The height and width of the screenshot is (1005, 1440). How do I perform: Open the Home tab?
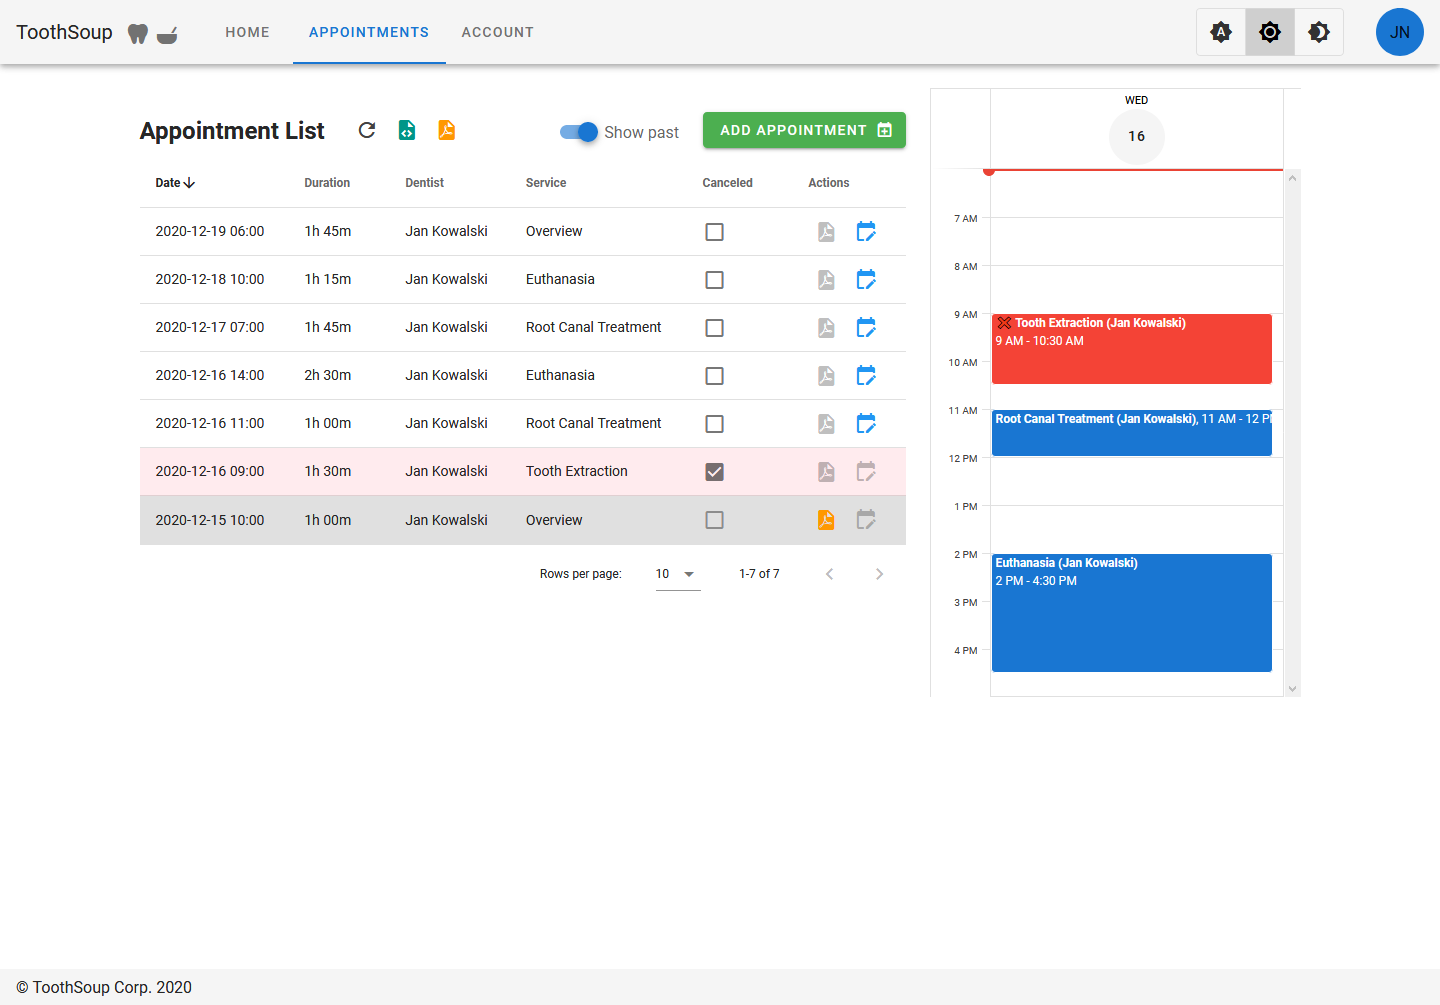(247, 32)
